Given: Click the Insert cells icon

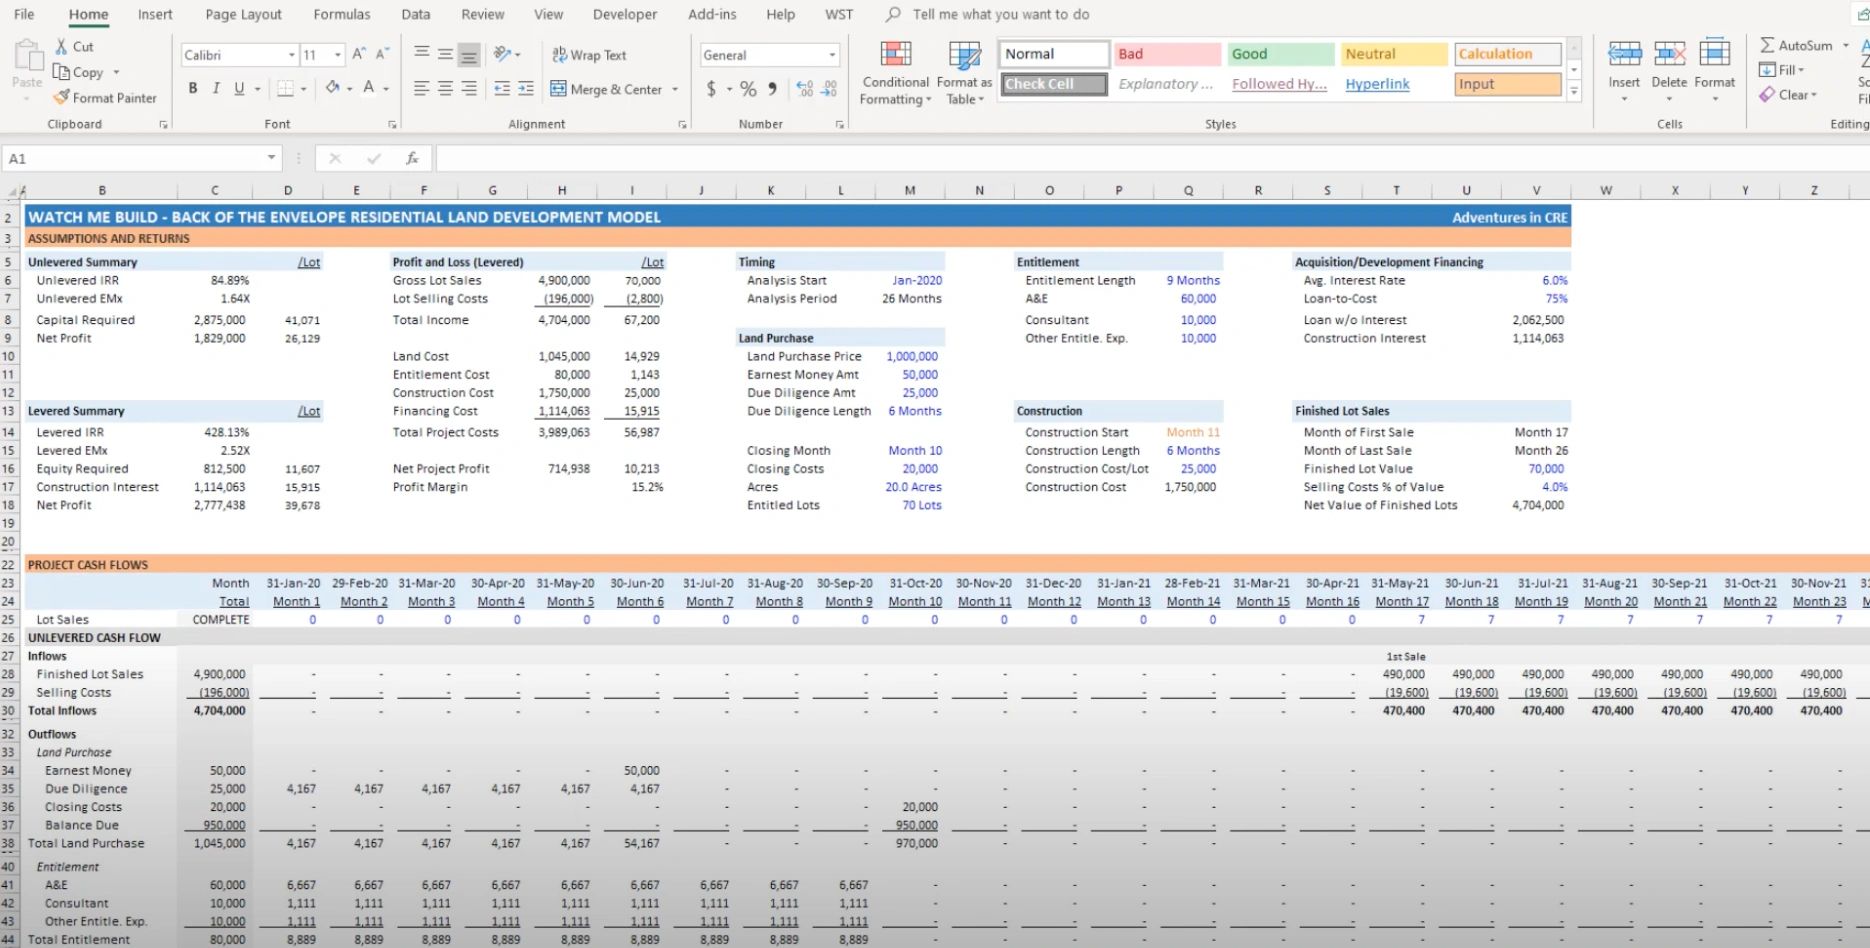Looking at the screenshot, I should [1624, 56].
